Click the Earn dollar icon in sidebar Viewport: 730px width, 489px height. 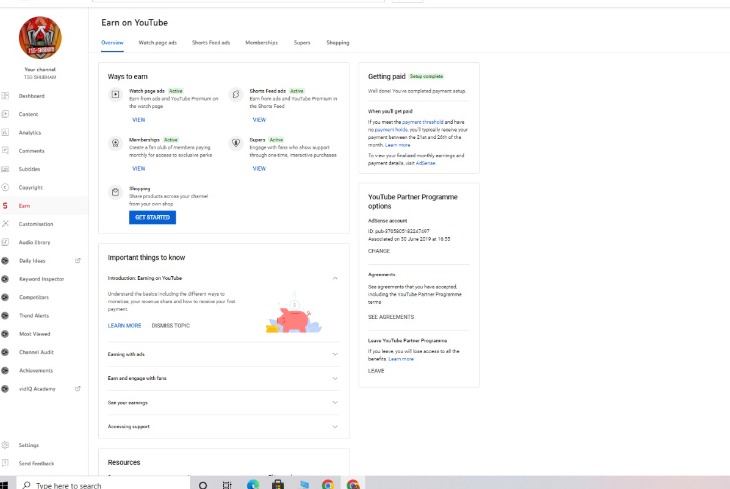point(5,205)
